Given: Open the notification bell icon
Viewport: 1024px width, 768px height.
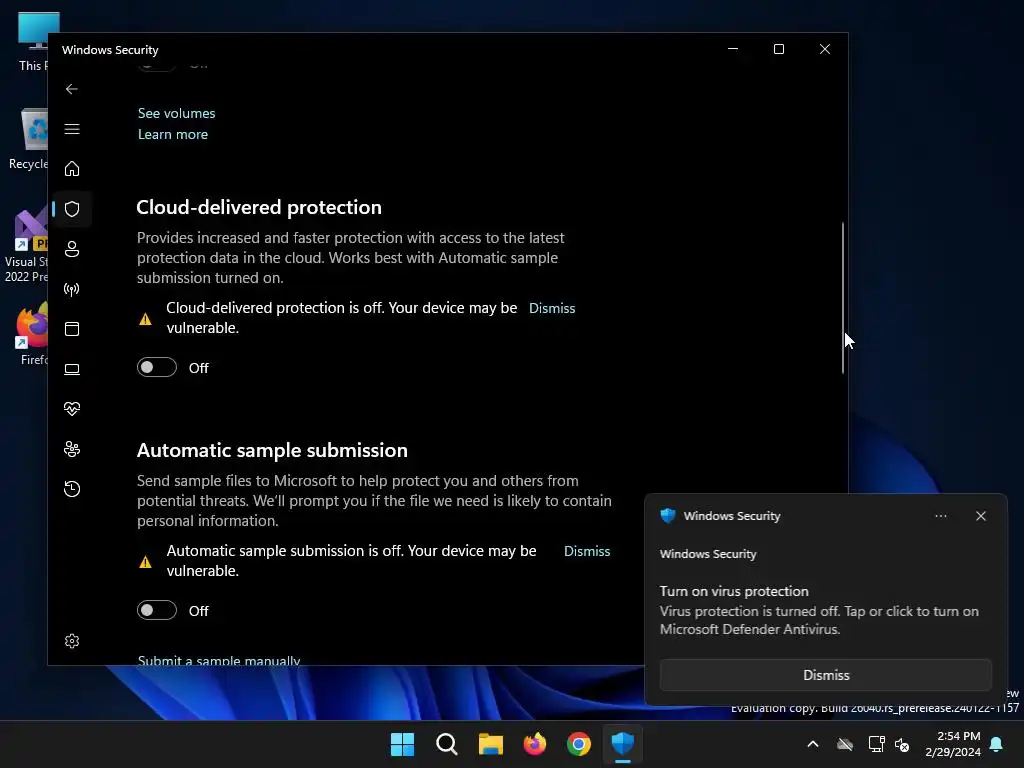Looking at the screenshot, I should [x=997, y=744].
